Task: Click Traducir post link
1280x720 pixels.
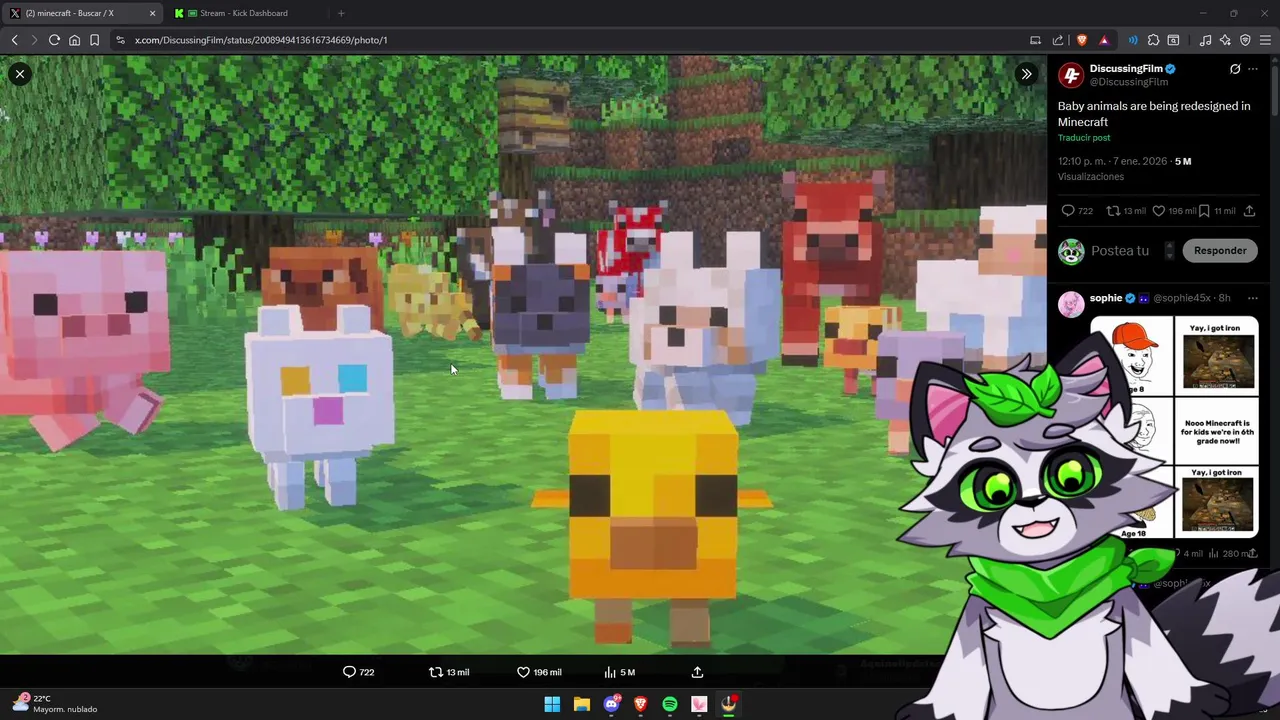Action: (1084, 138)
